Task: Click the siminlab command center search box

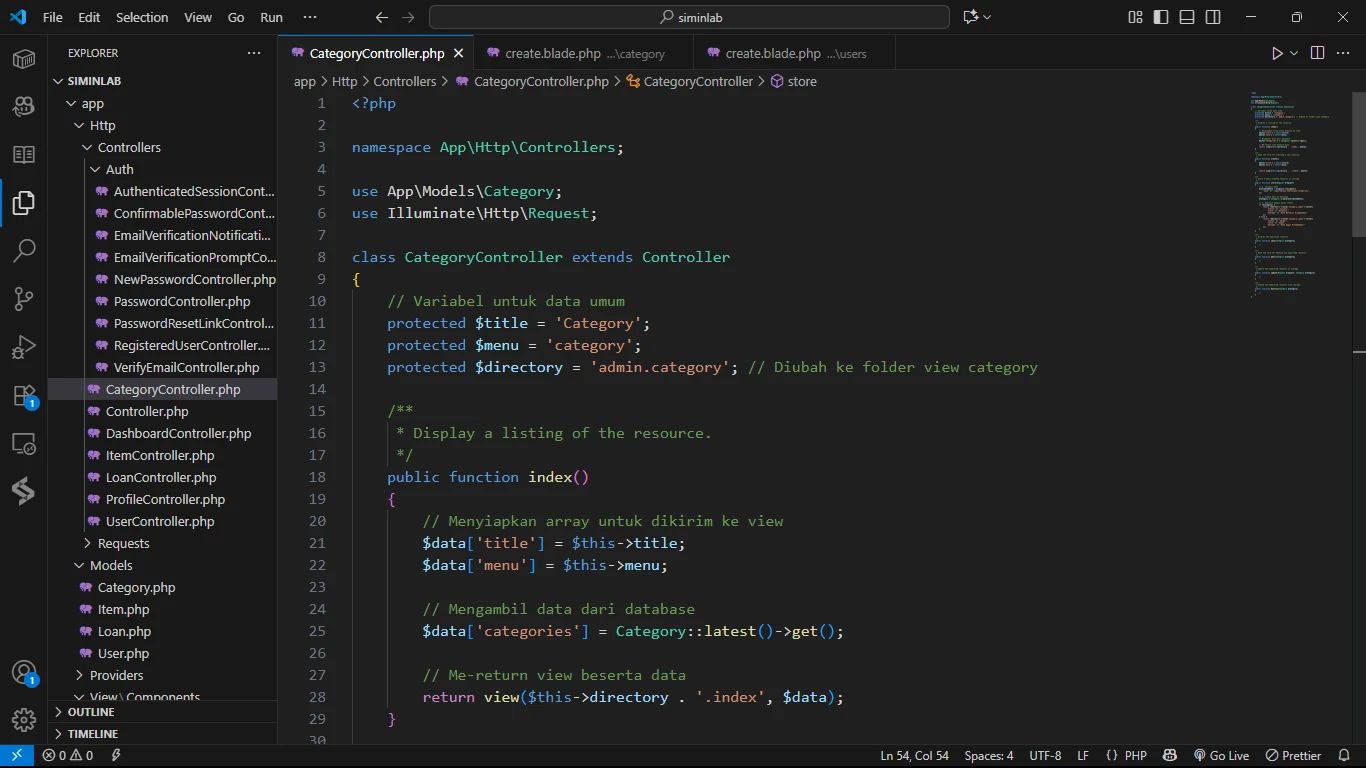Action: 689,17
